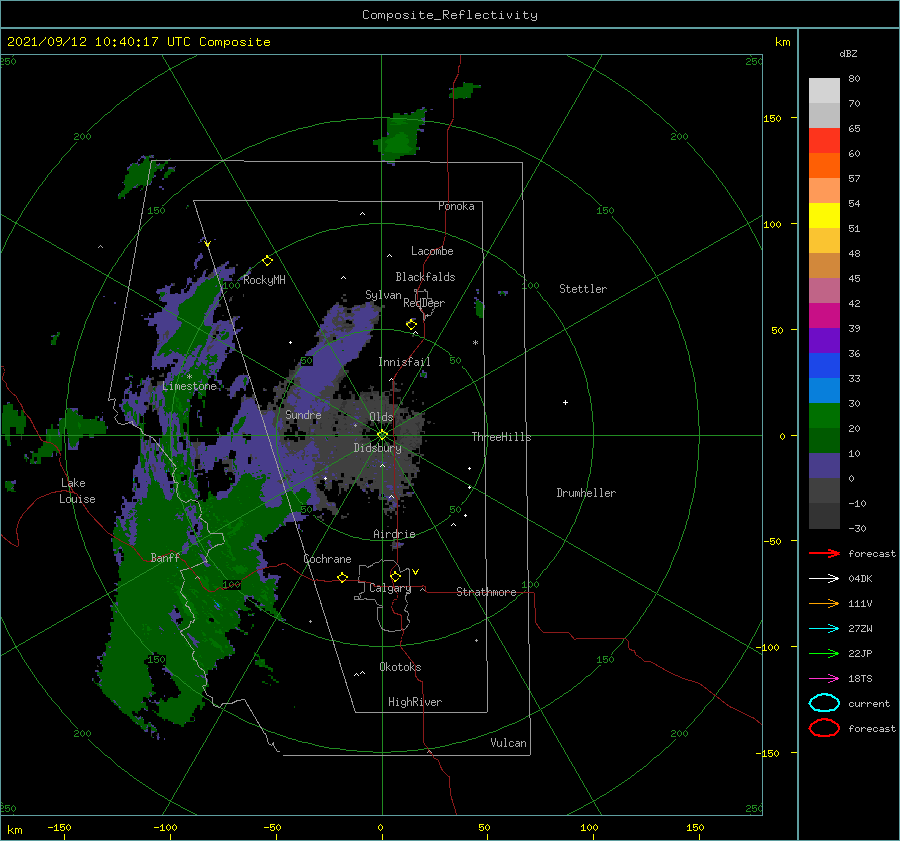Click the HighRiver label

[x=415, y=702]
